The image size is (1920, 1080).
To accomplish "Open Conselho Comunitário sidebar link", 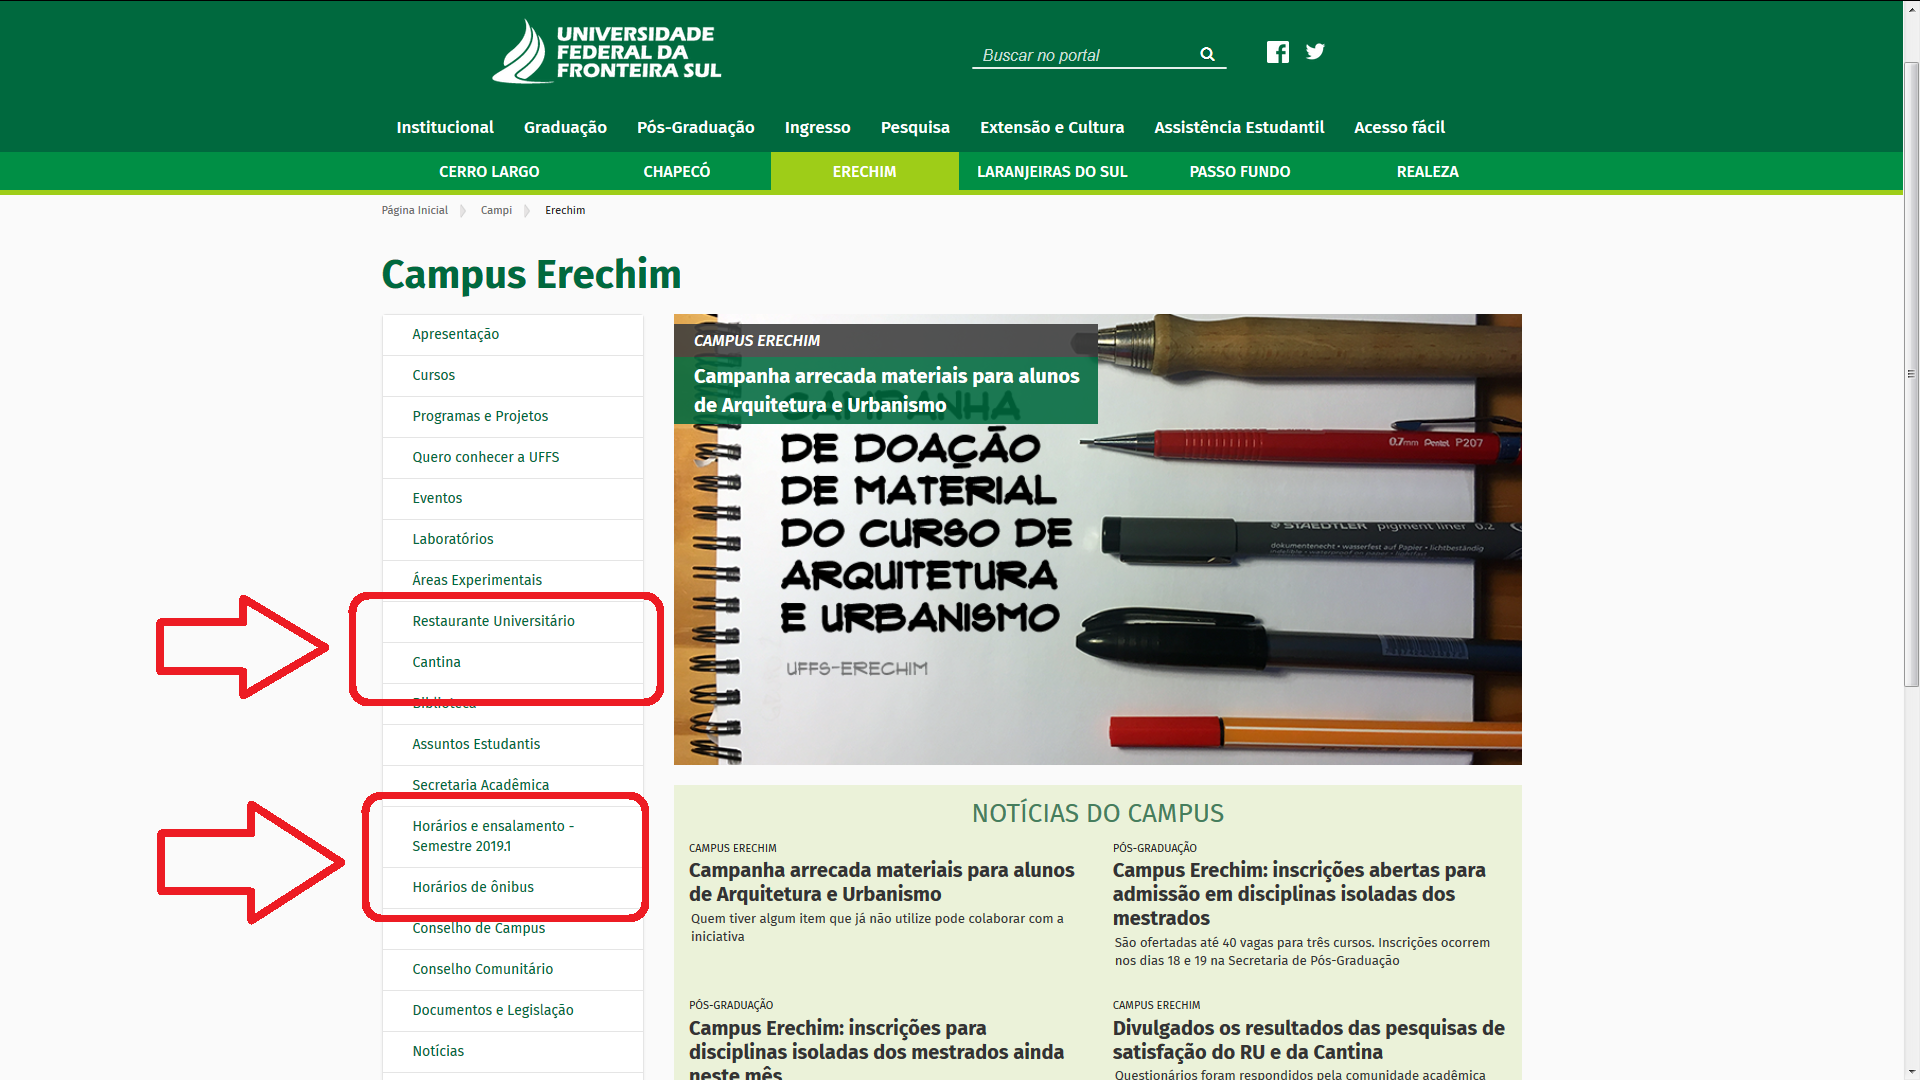I will point(513,969).
